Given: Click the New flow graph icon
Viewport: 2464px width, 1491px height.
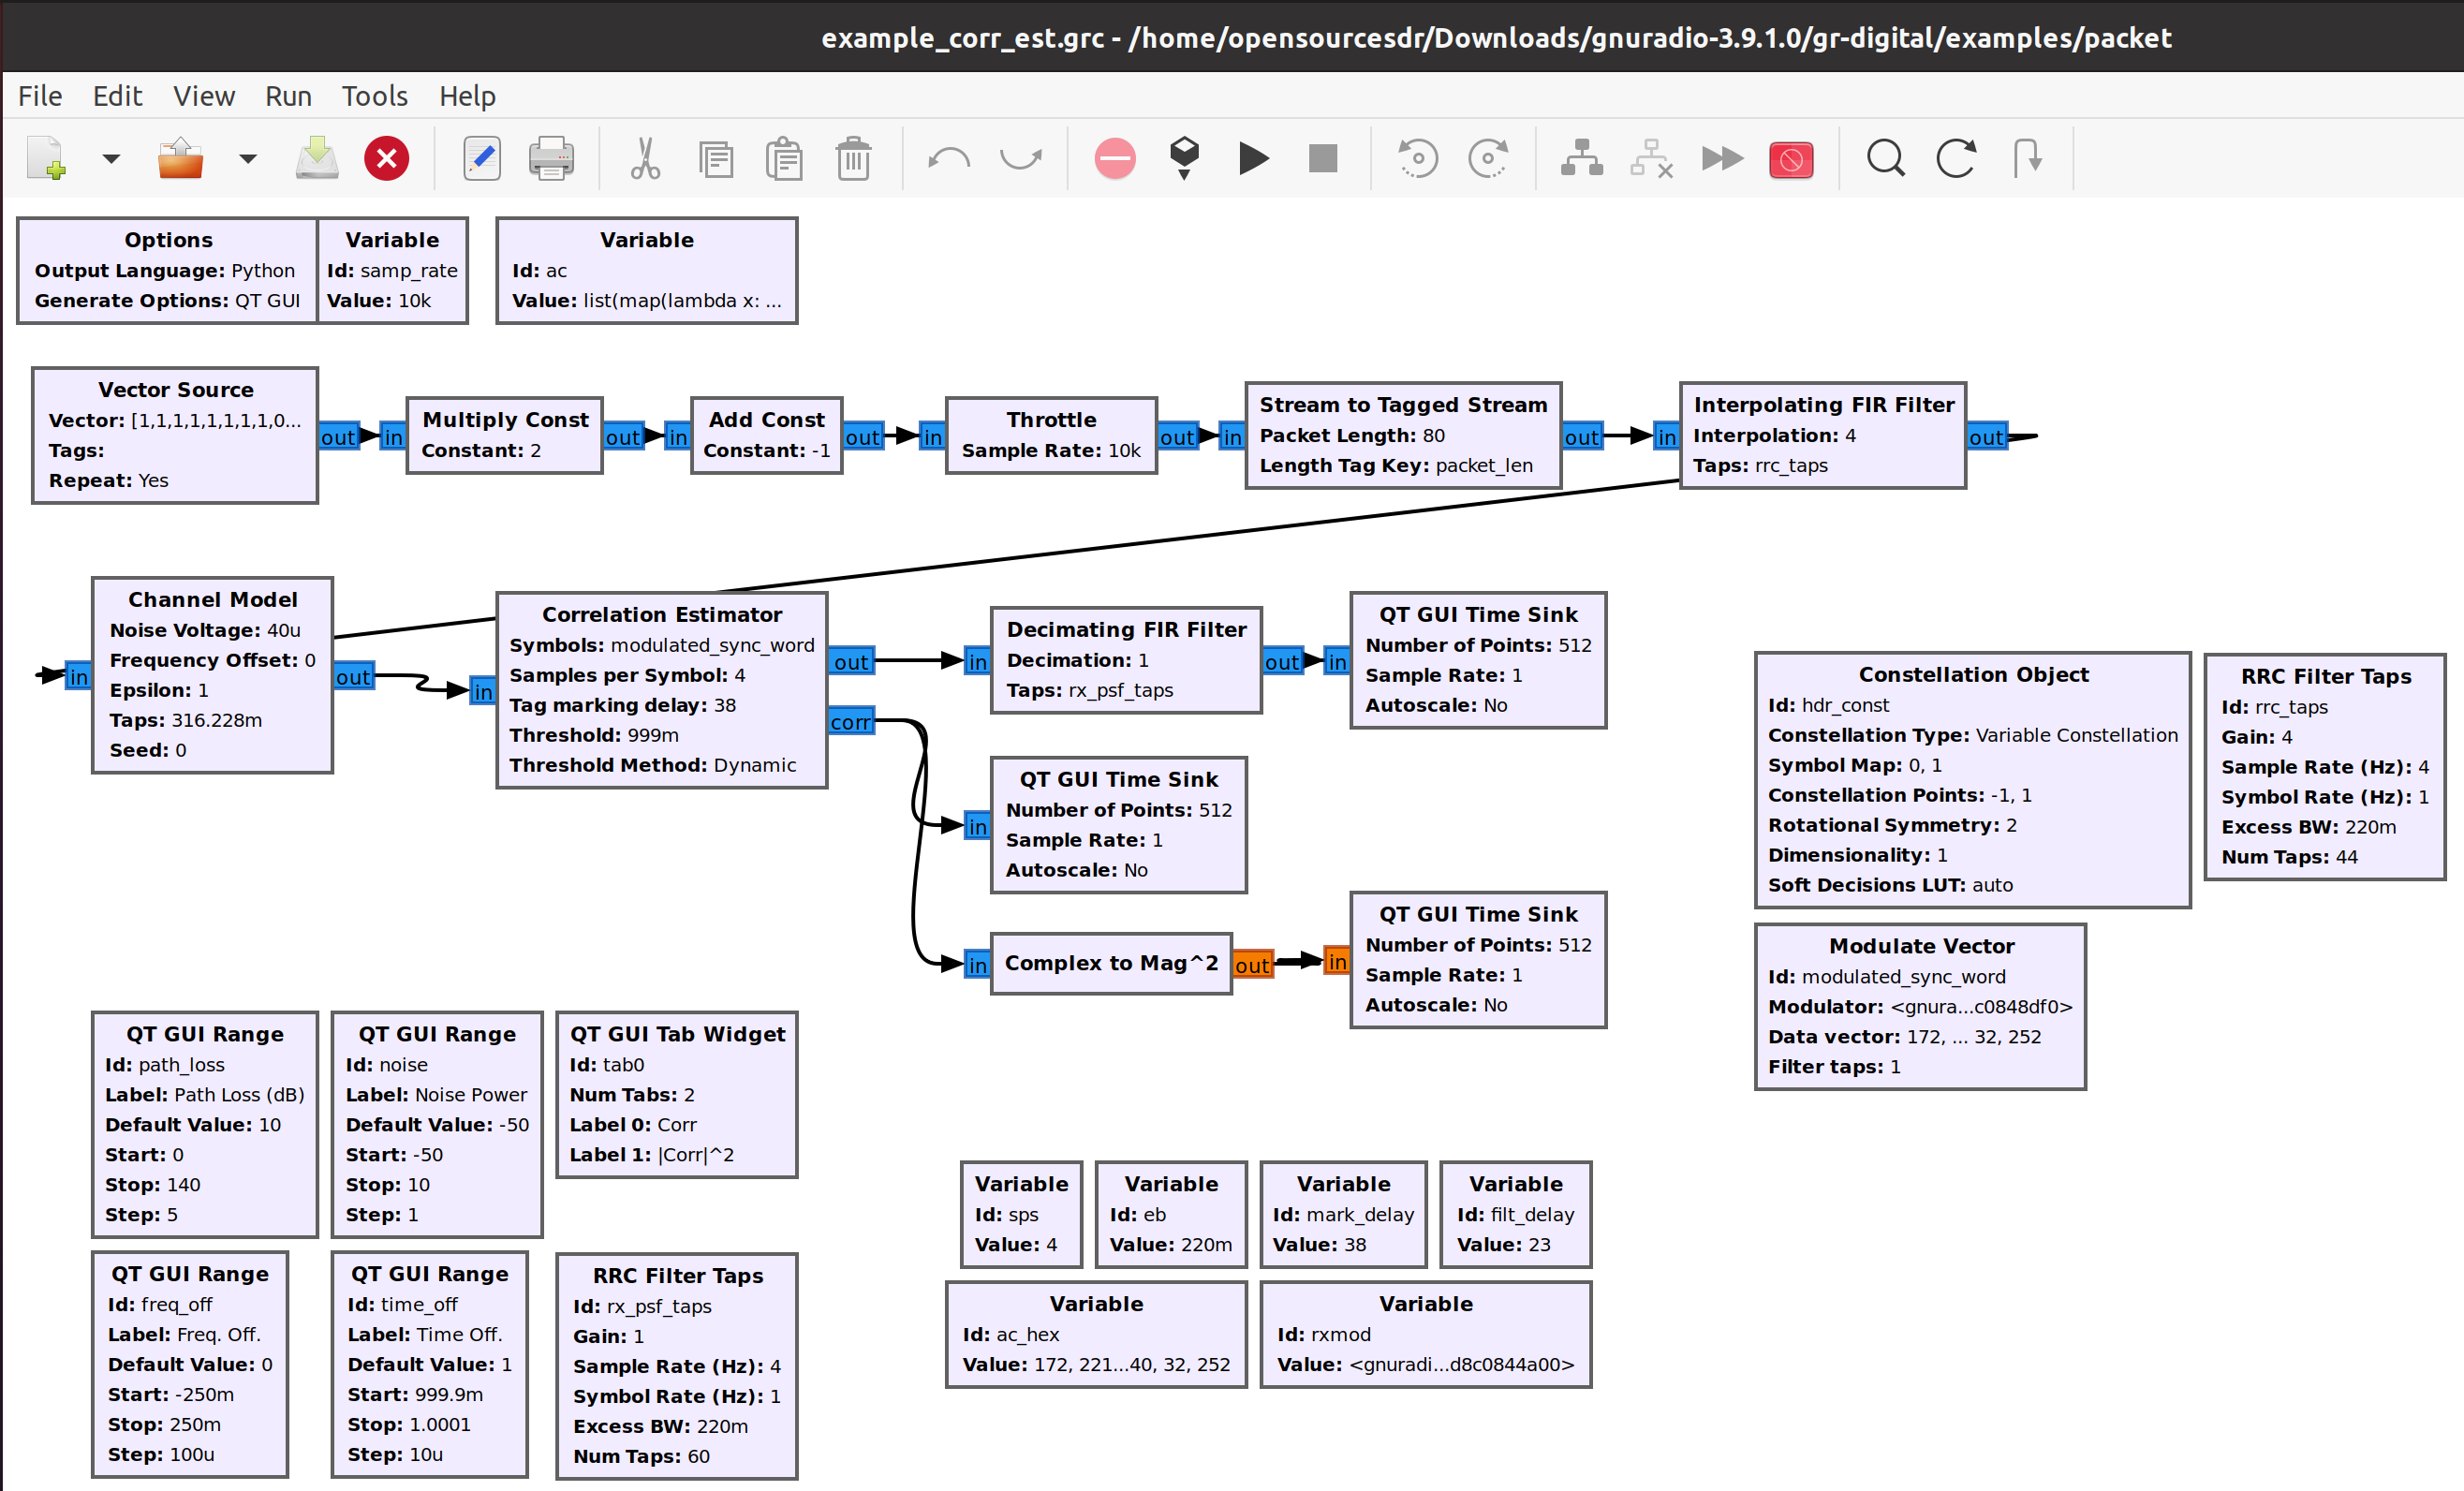Looking at the screenshot, I should click(46, 158).
